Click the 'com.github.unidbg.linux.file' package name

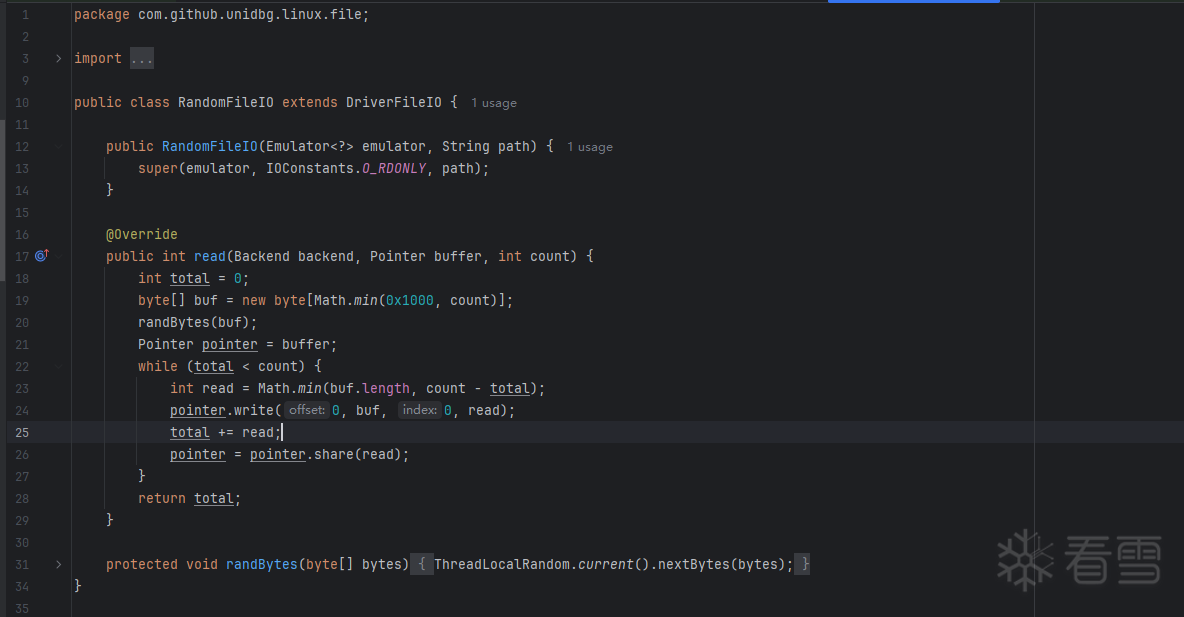coord(250,14)
